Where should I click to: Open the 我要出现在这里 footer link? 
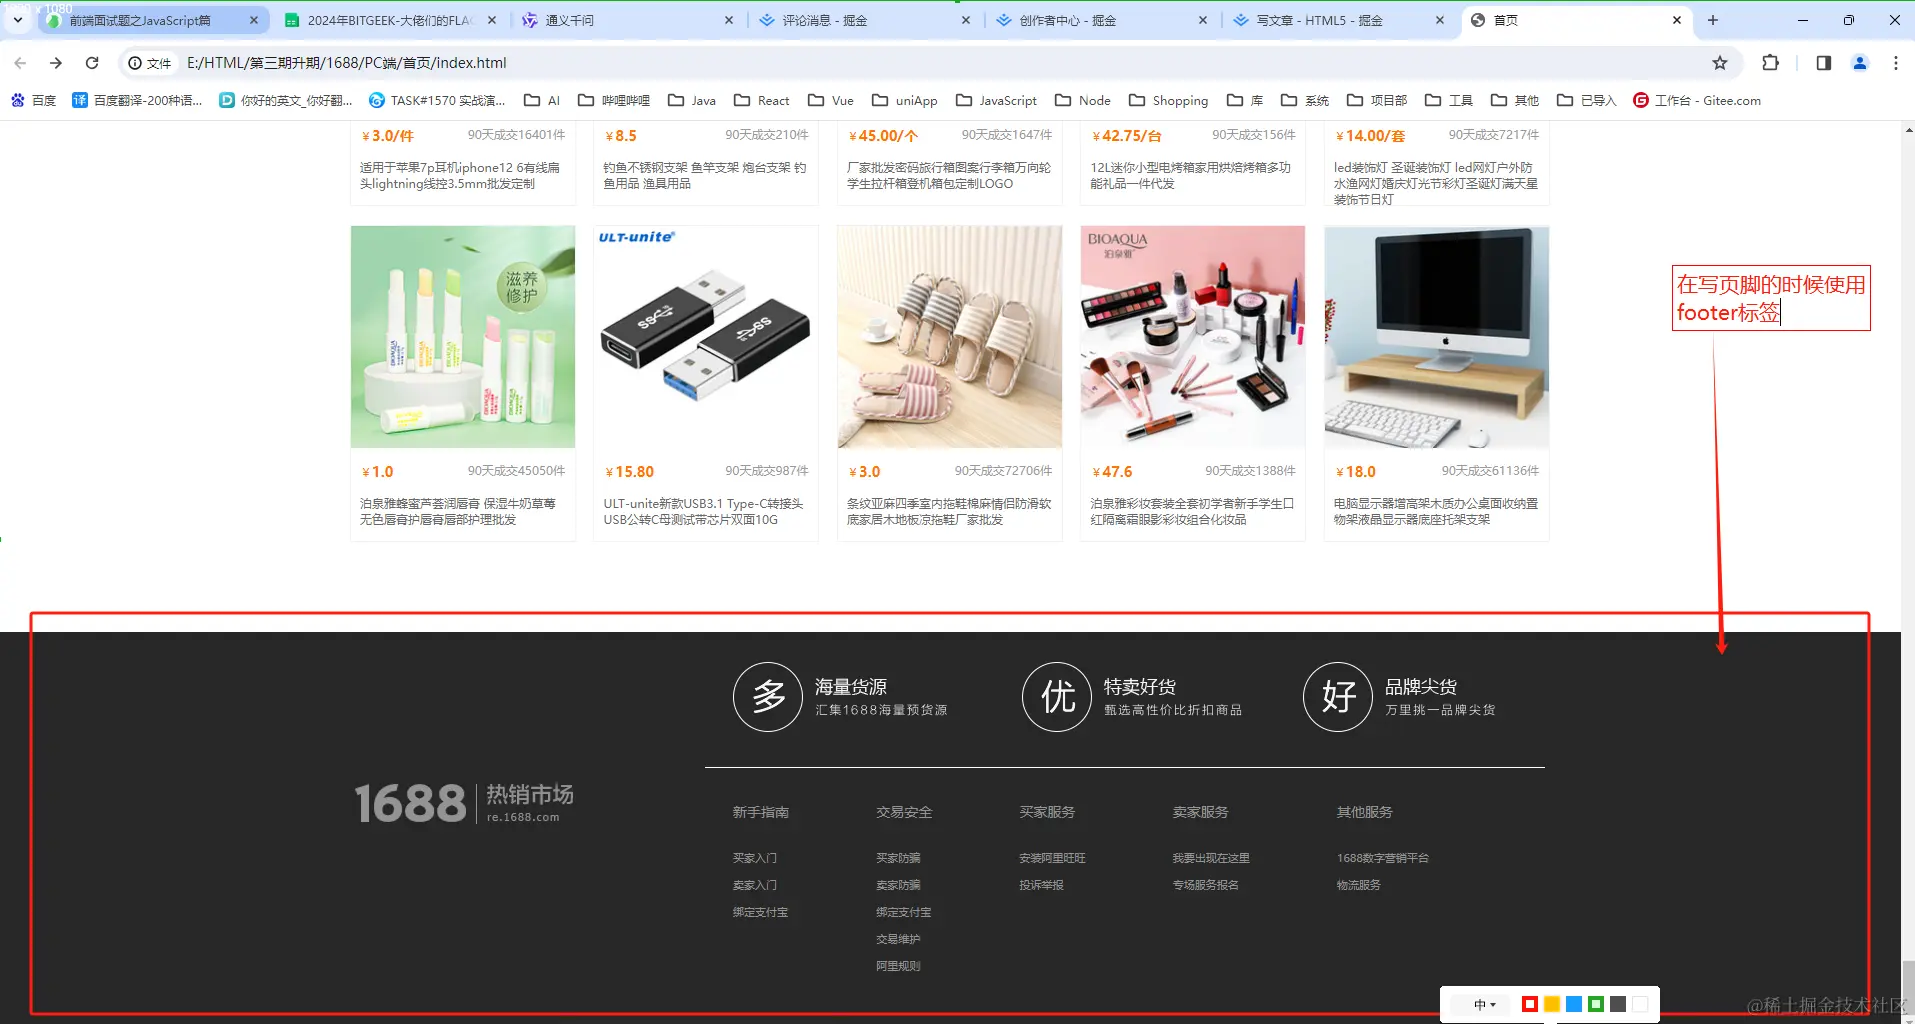tap(1211, 858)
